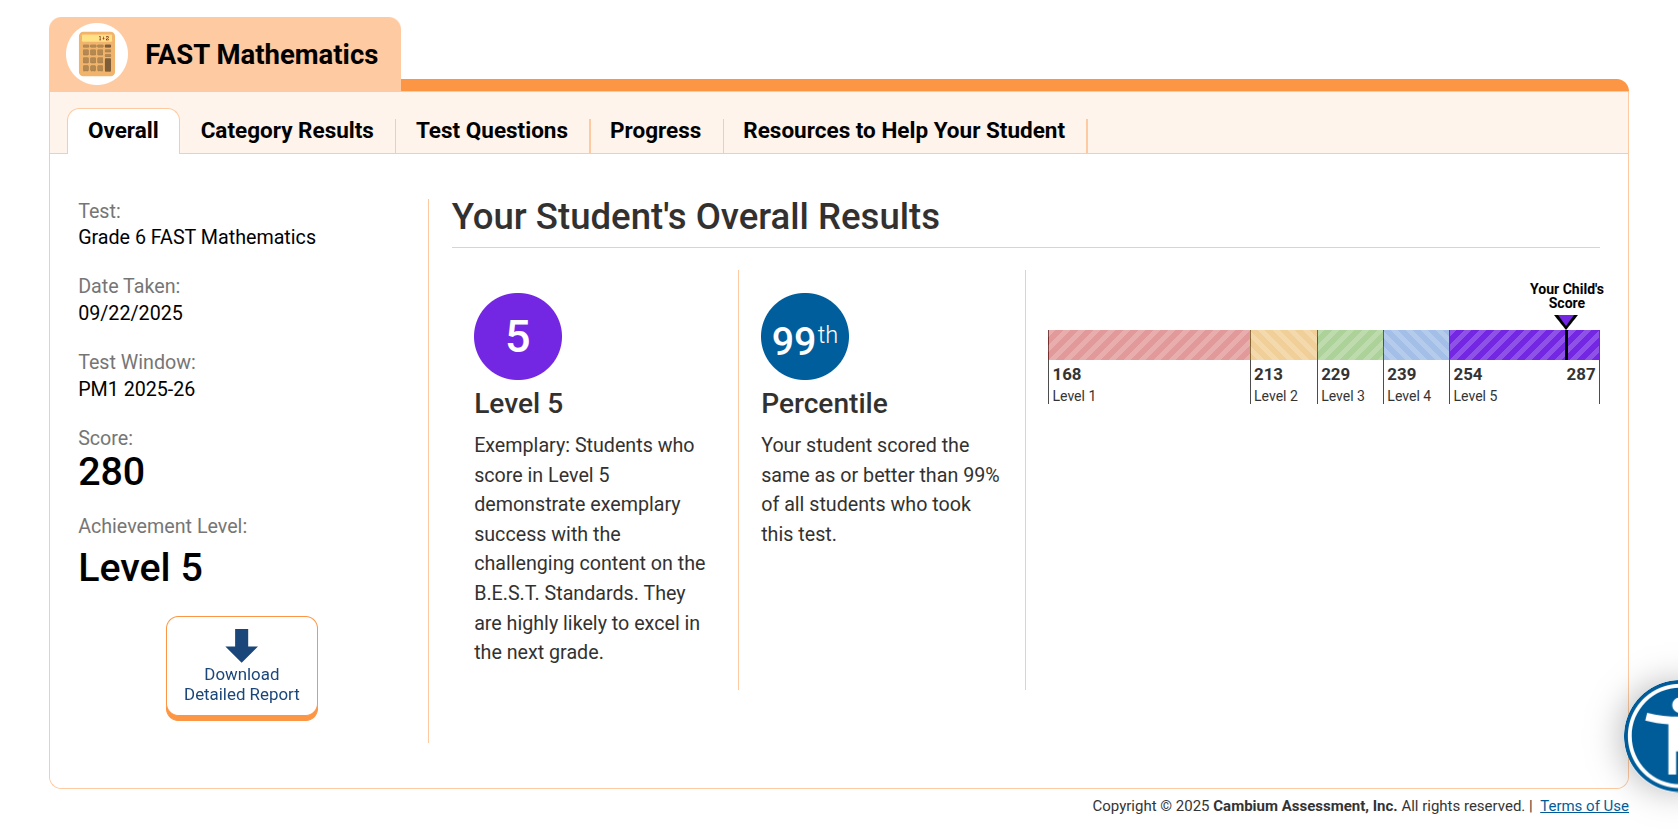Open Resources to Help Your Student tab
Screen dimensions: 1678x829
click(903, 130)
